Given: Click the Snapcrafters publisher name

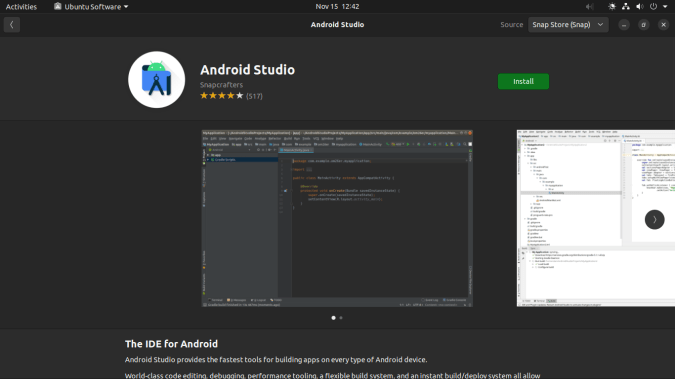Looking at the screenshot, I should pos(221,85).
